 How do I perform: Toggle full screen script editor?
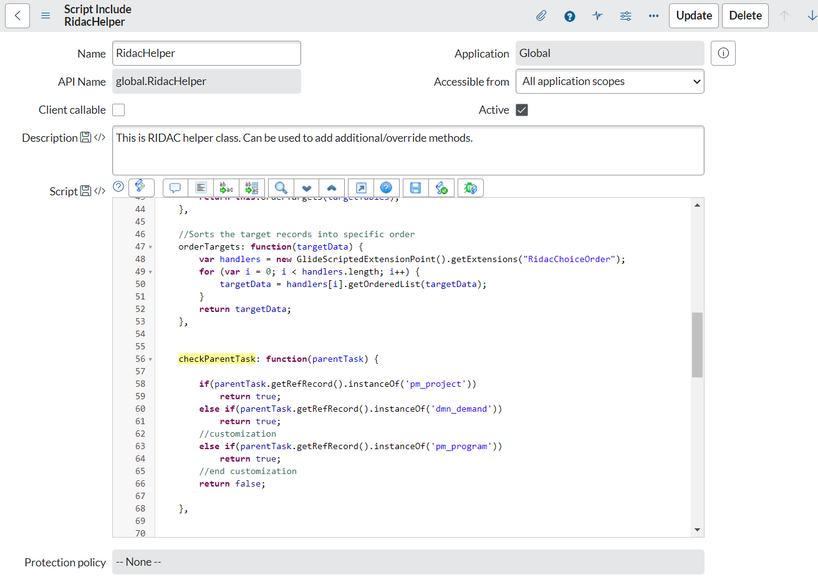click(x=361, y=188)
